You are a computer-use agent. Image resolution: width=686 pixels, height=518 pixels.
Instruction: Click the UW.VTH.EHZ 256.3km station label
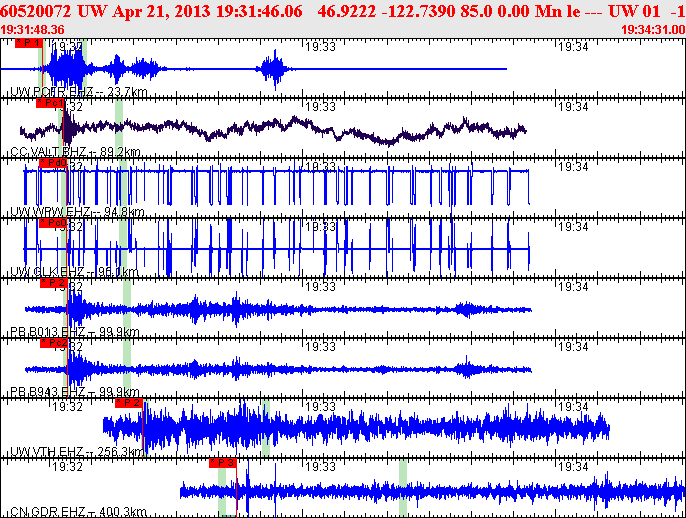click(x=76, y=452)
